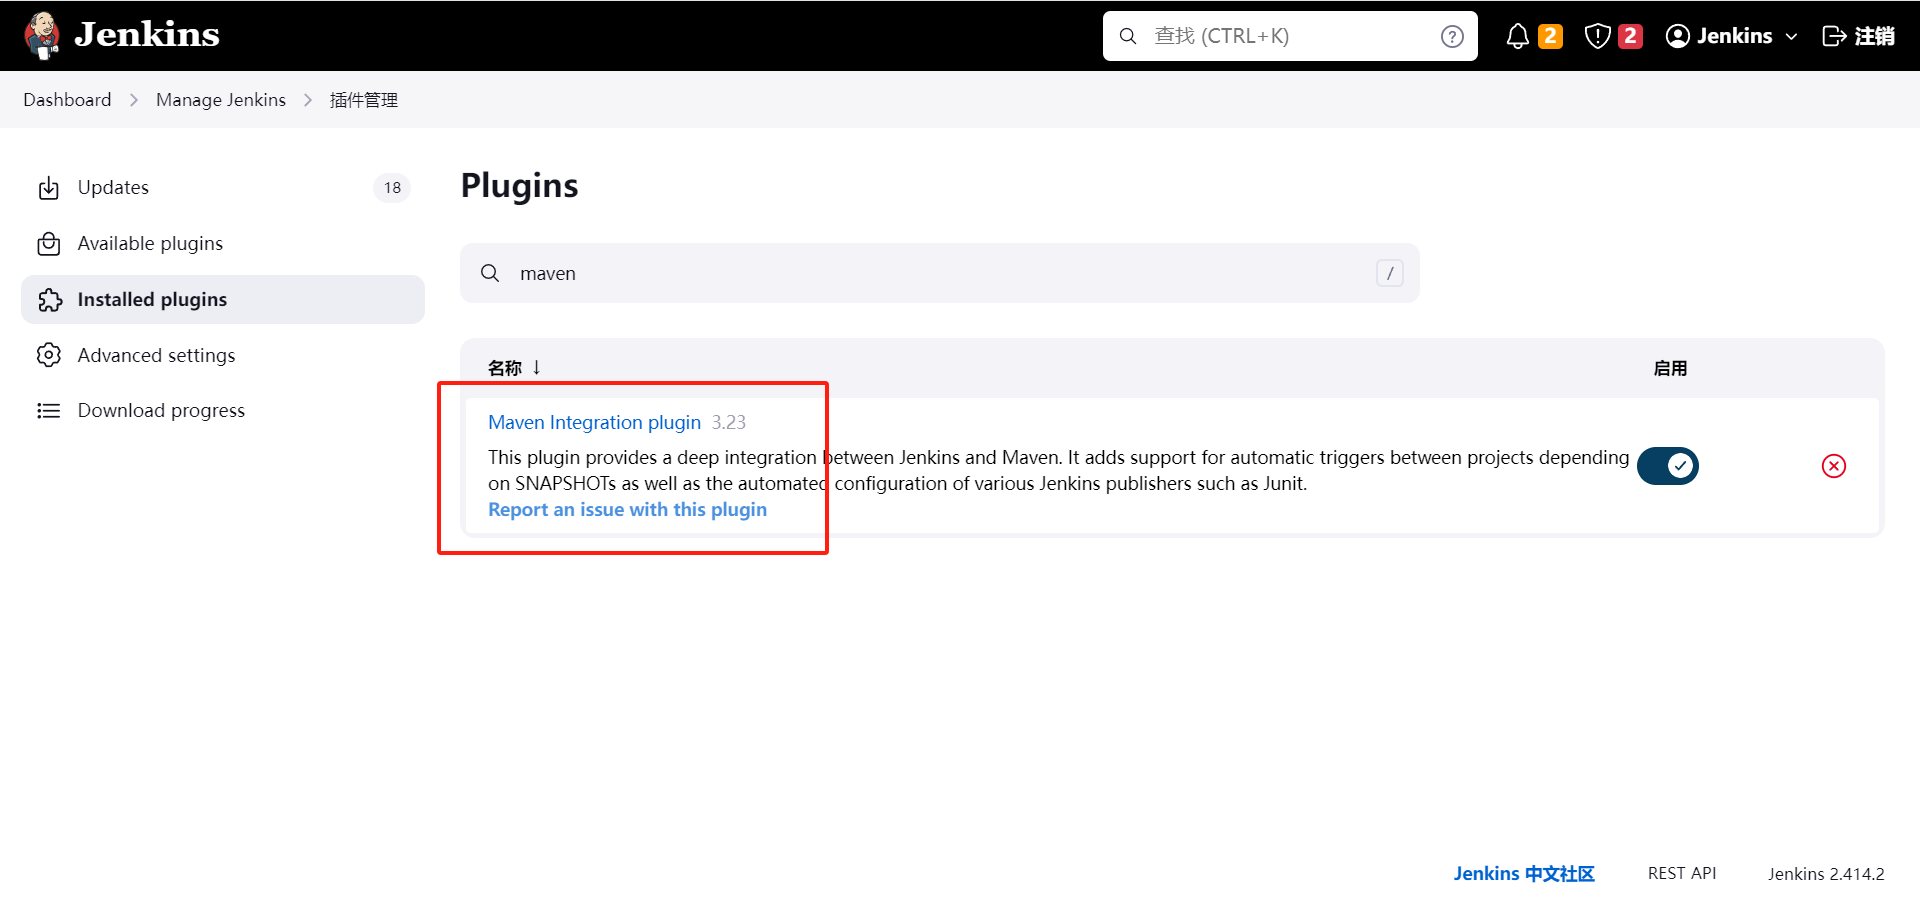Go to Manage Jenkins breadcrumb
1920x912 pixels.
[221, 100]
